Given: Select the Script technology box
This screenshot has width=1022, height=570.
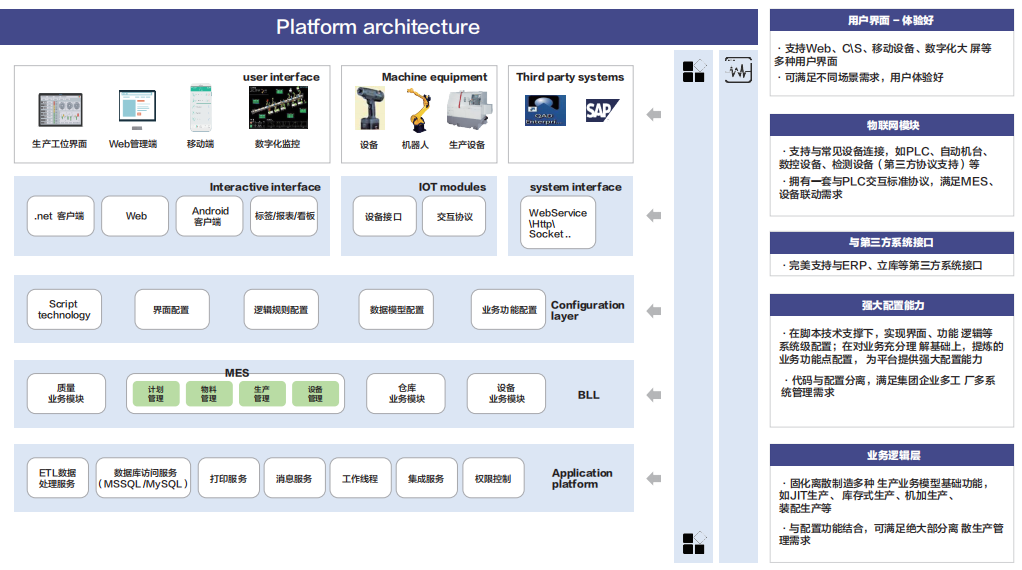Looking at the screenshot, I should click(64, 310).
